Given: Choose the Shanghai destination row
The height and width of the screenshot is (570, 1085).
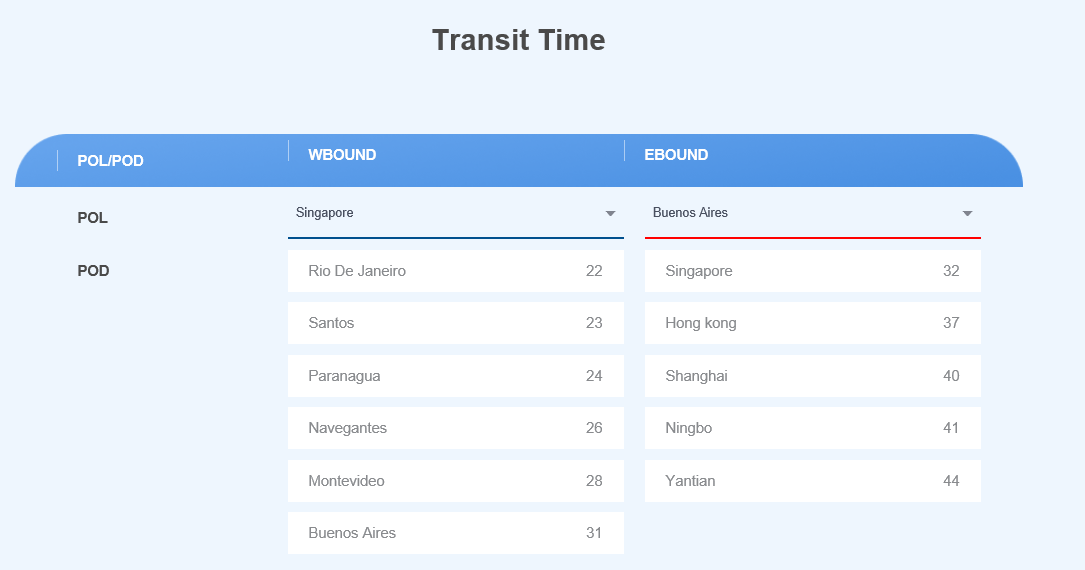Looking at the screenshot, I should click(x=812, y=376).
